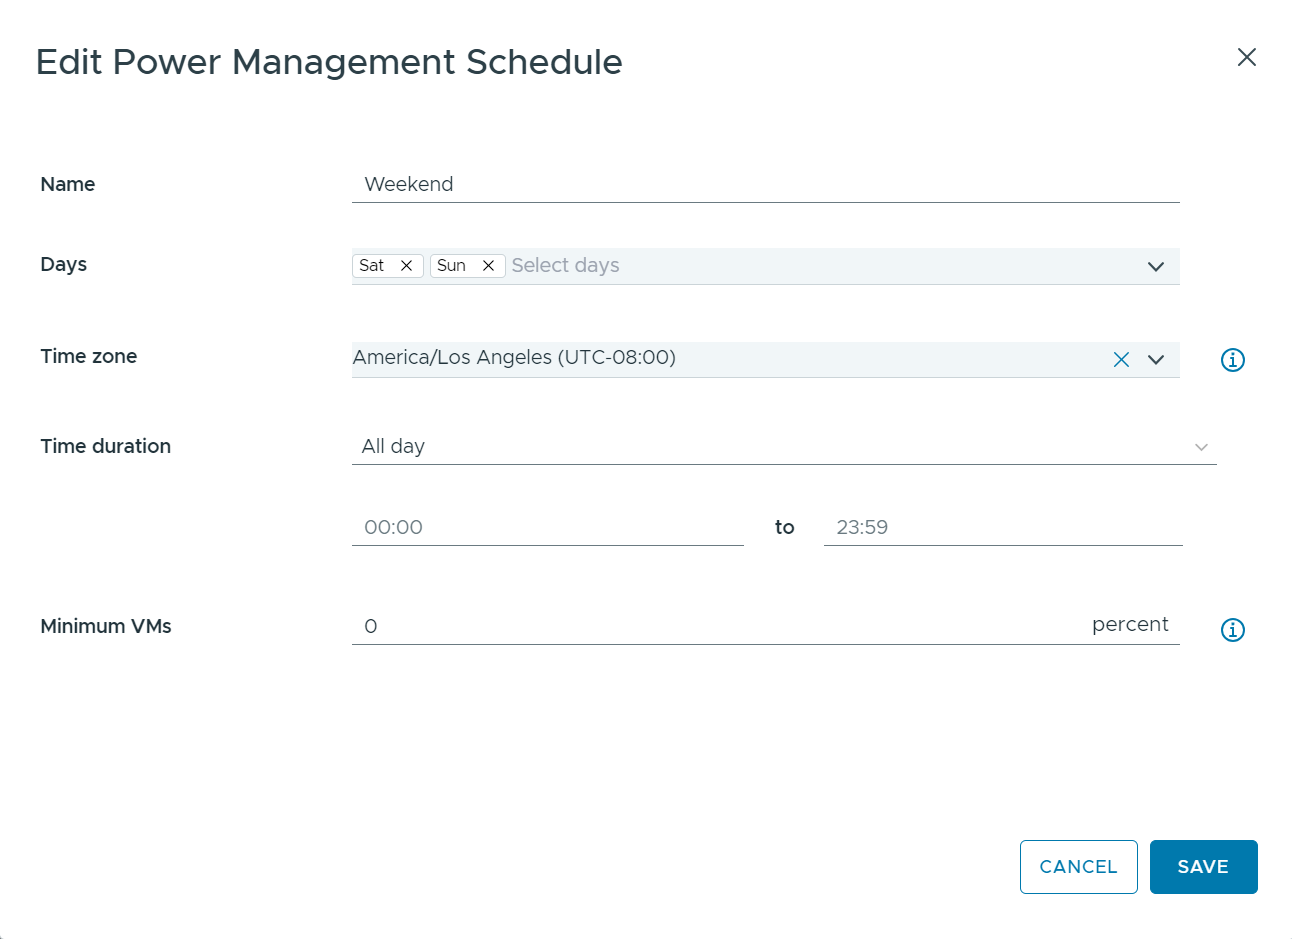Click the Select days placeholder text
This screenshot has width=1292, height=939.
[566, 266]
